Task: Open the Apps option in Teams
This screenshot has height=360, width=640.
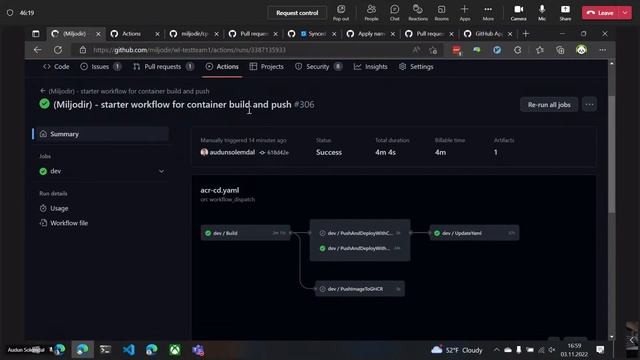Action: [x=464, y=13]
